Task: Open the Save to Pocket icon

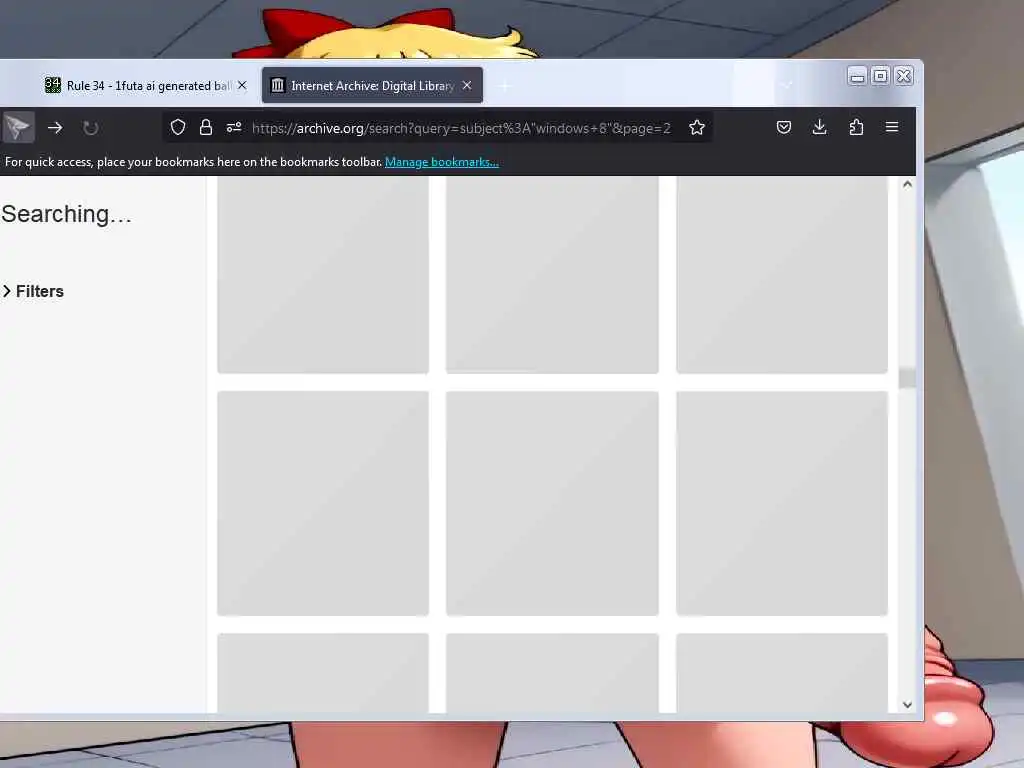Action: pos(784,127)
